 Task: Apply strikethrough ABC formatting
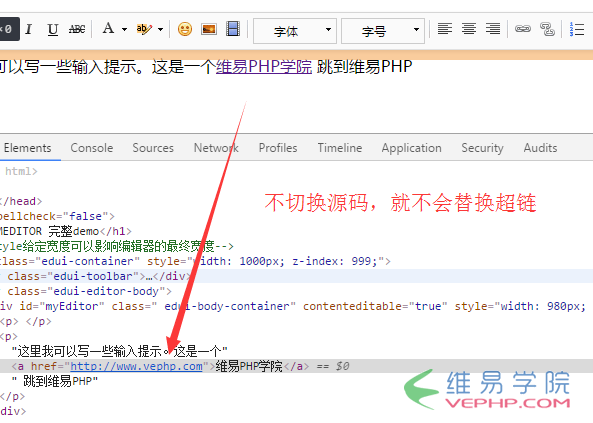click(x=77, y=29)
